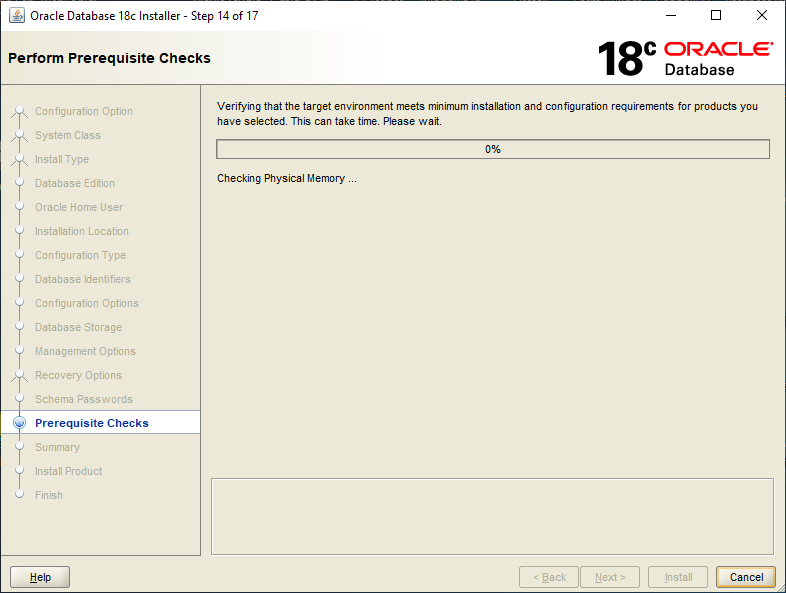Maximize the installer window
Viewport: 786px width, 593px height.
click(x=716, y=16)
